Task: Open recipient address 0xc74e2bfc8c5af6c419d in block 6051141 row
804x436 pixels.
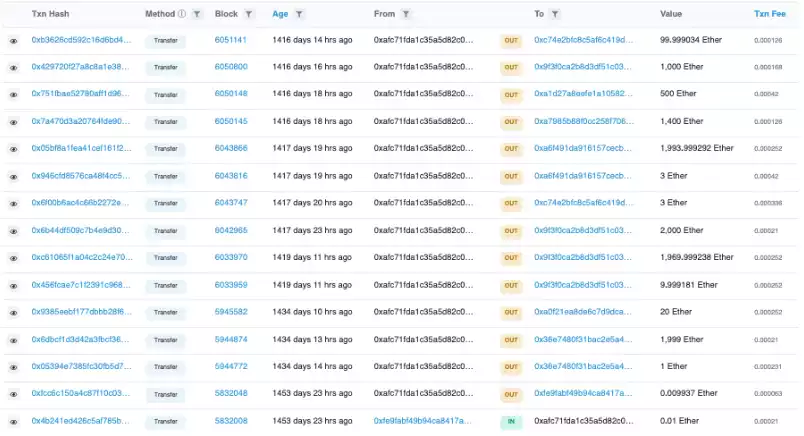Action: tap(584, 39)
